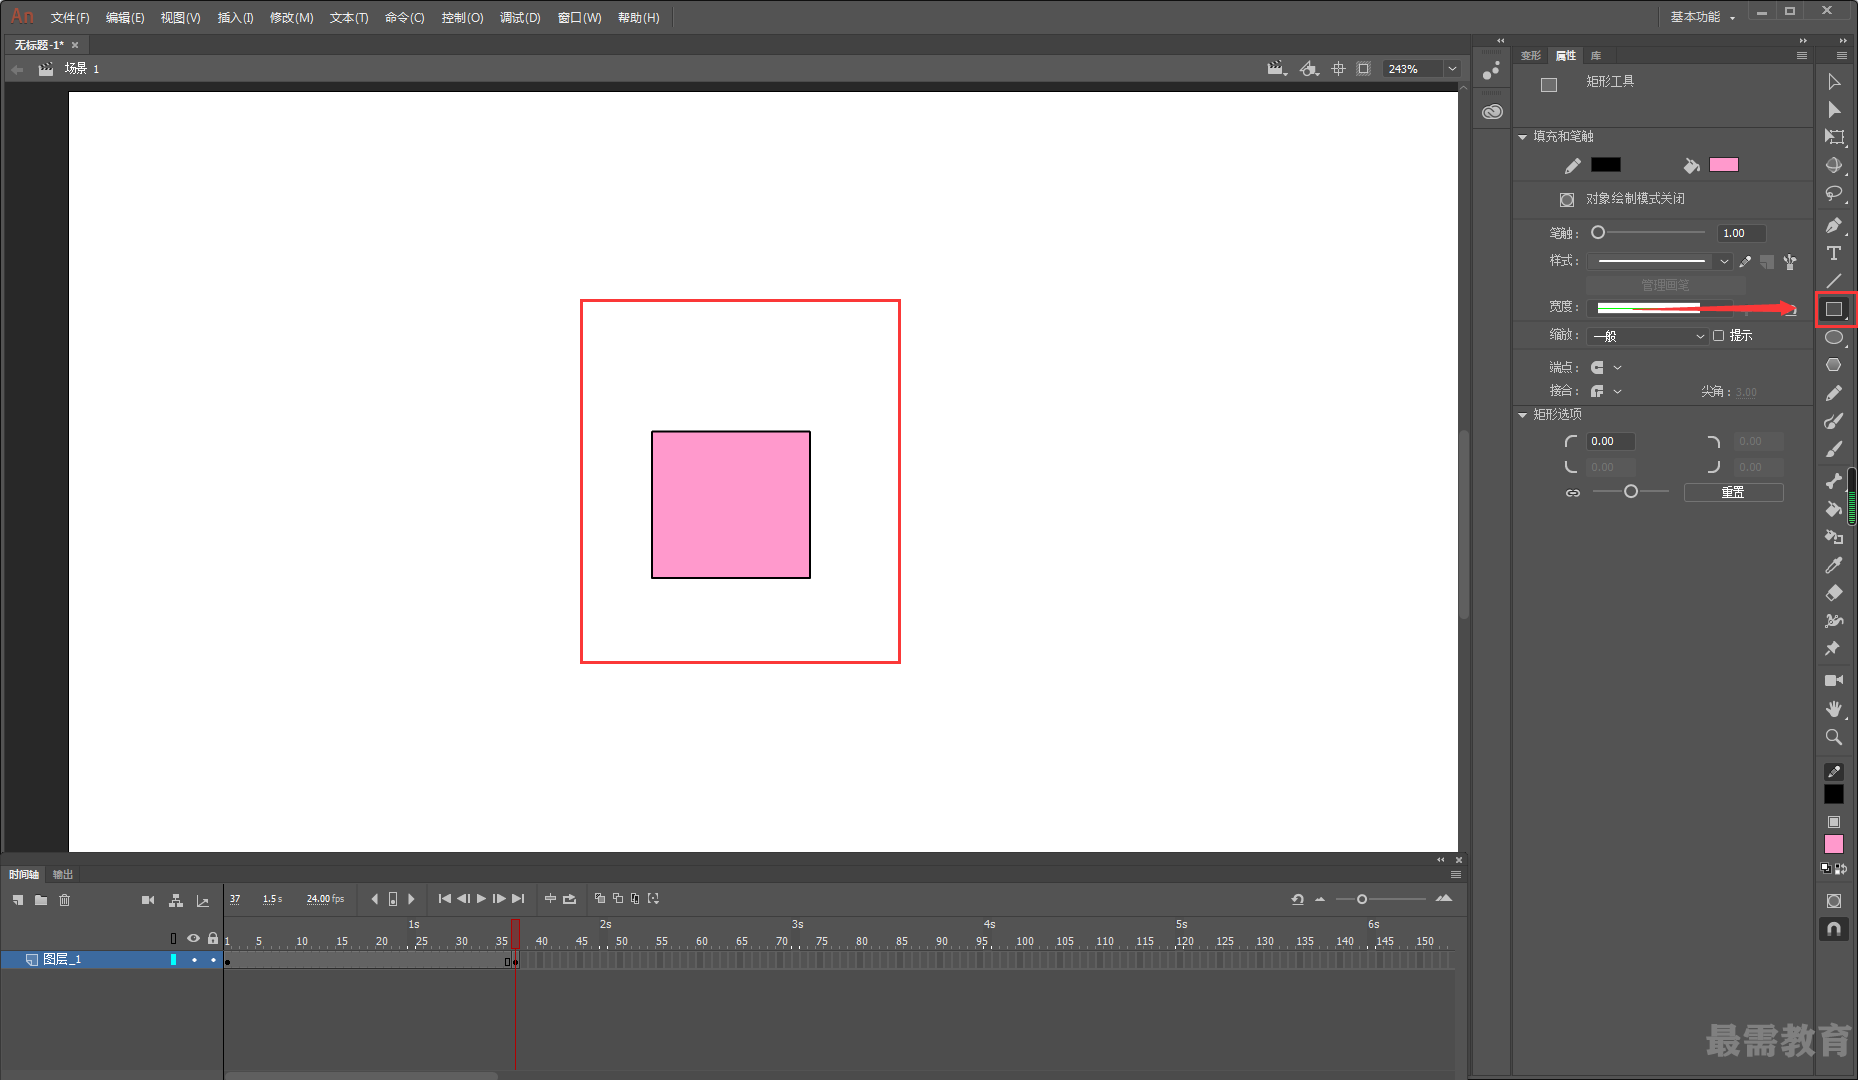Select the Hand tool
The height and width of the screenshot is (1080, 1858).
click(1834, 708)
